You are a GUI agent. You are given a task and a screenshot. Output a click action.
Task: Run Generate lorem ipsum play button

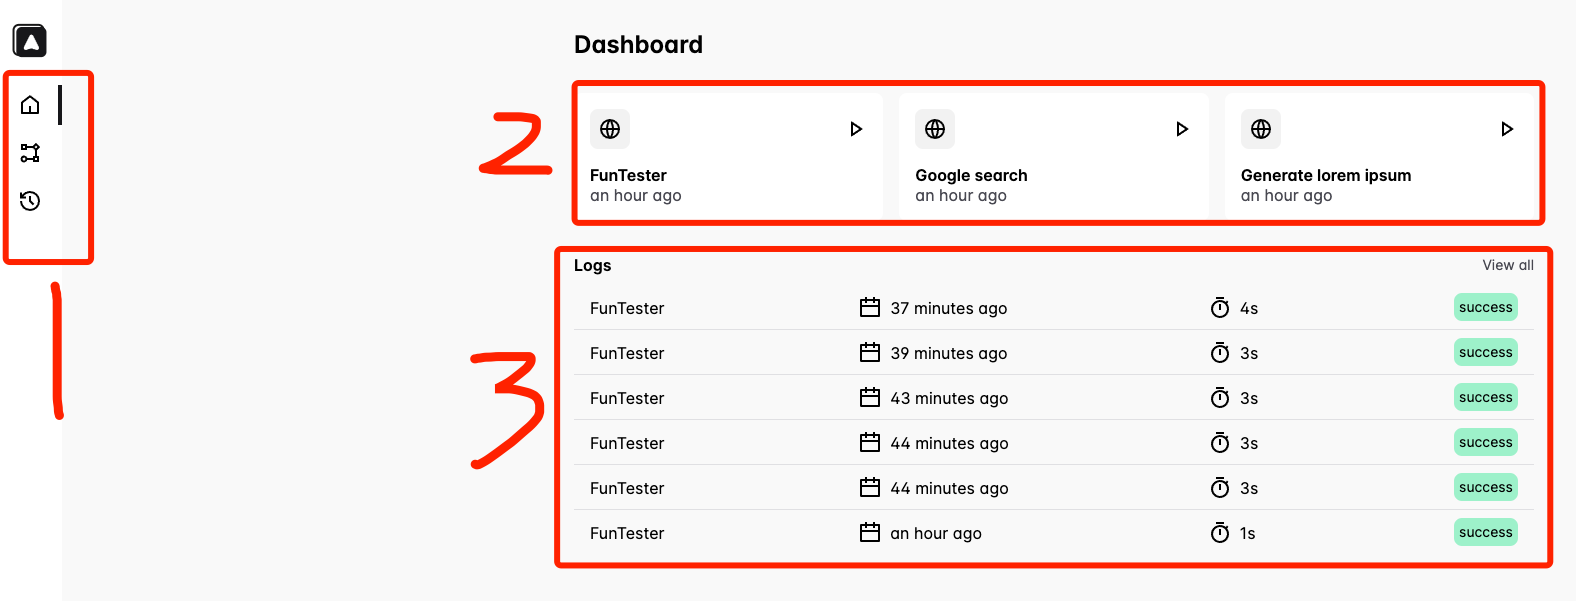pos(1507,129)
